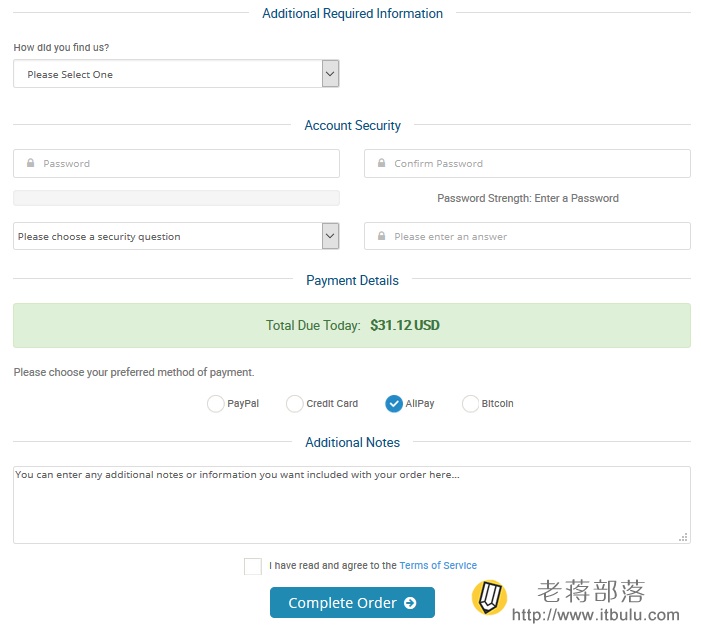
Task: Click the security answer input field
Action: (x=527, y=236)
